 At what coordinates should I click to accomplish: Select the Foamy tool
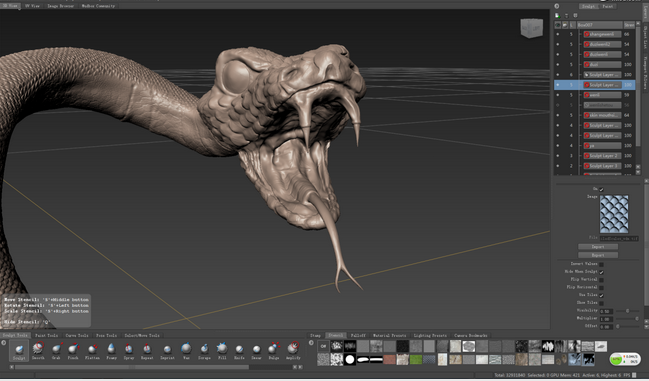click(111, 350)
